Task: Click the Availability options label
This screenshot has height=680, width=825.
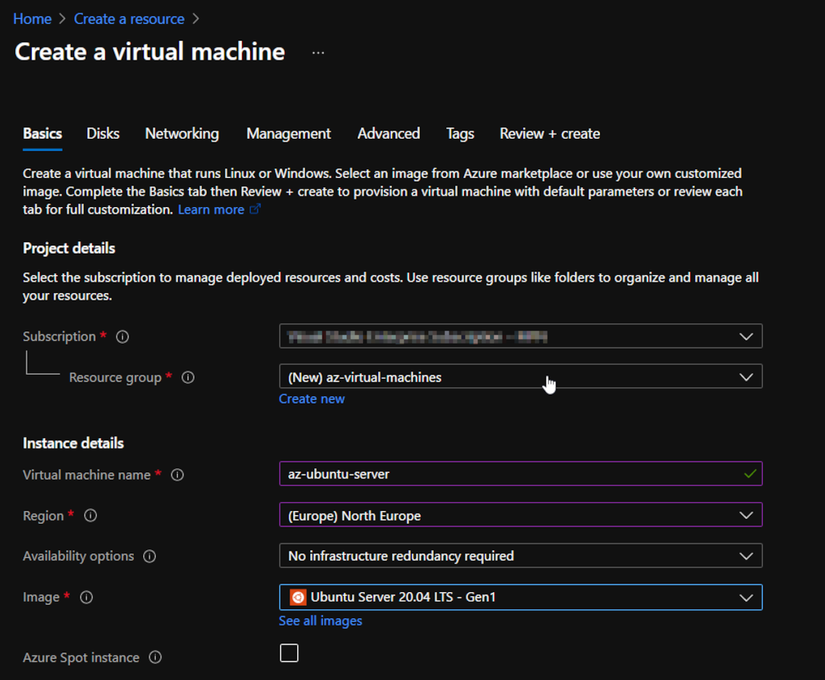Action: (78, 556)
